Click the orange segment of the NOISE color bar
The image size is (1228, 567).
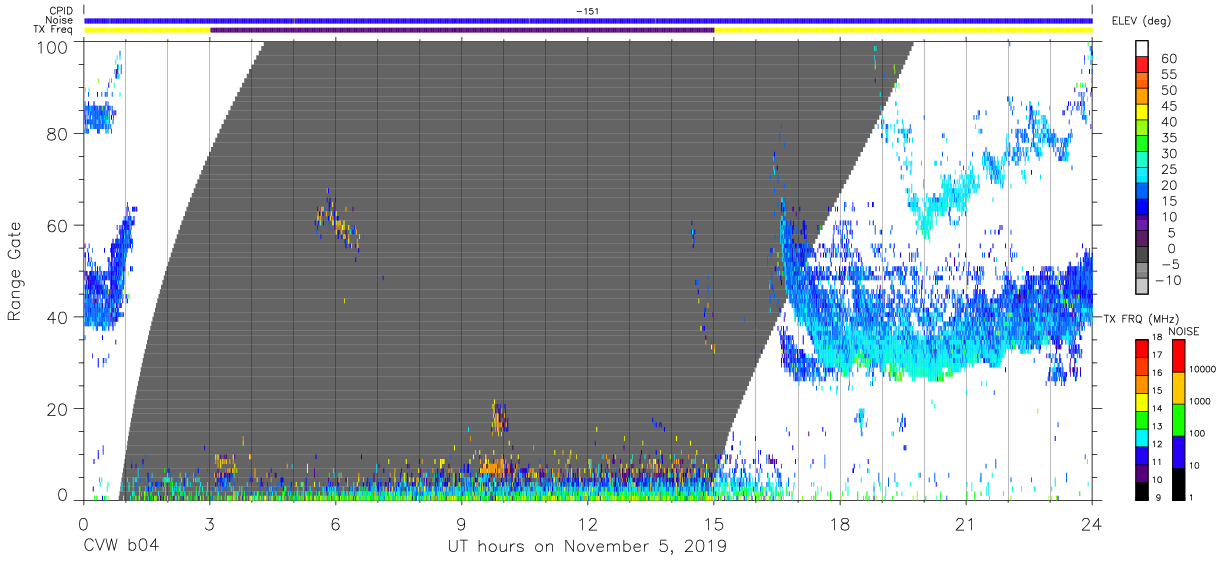1178,388
